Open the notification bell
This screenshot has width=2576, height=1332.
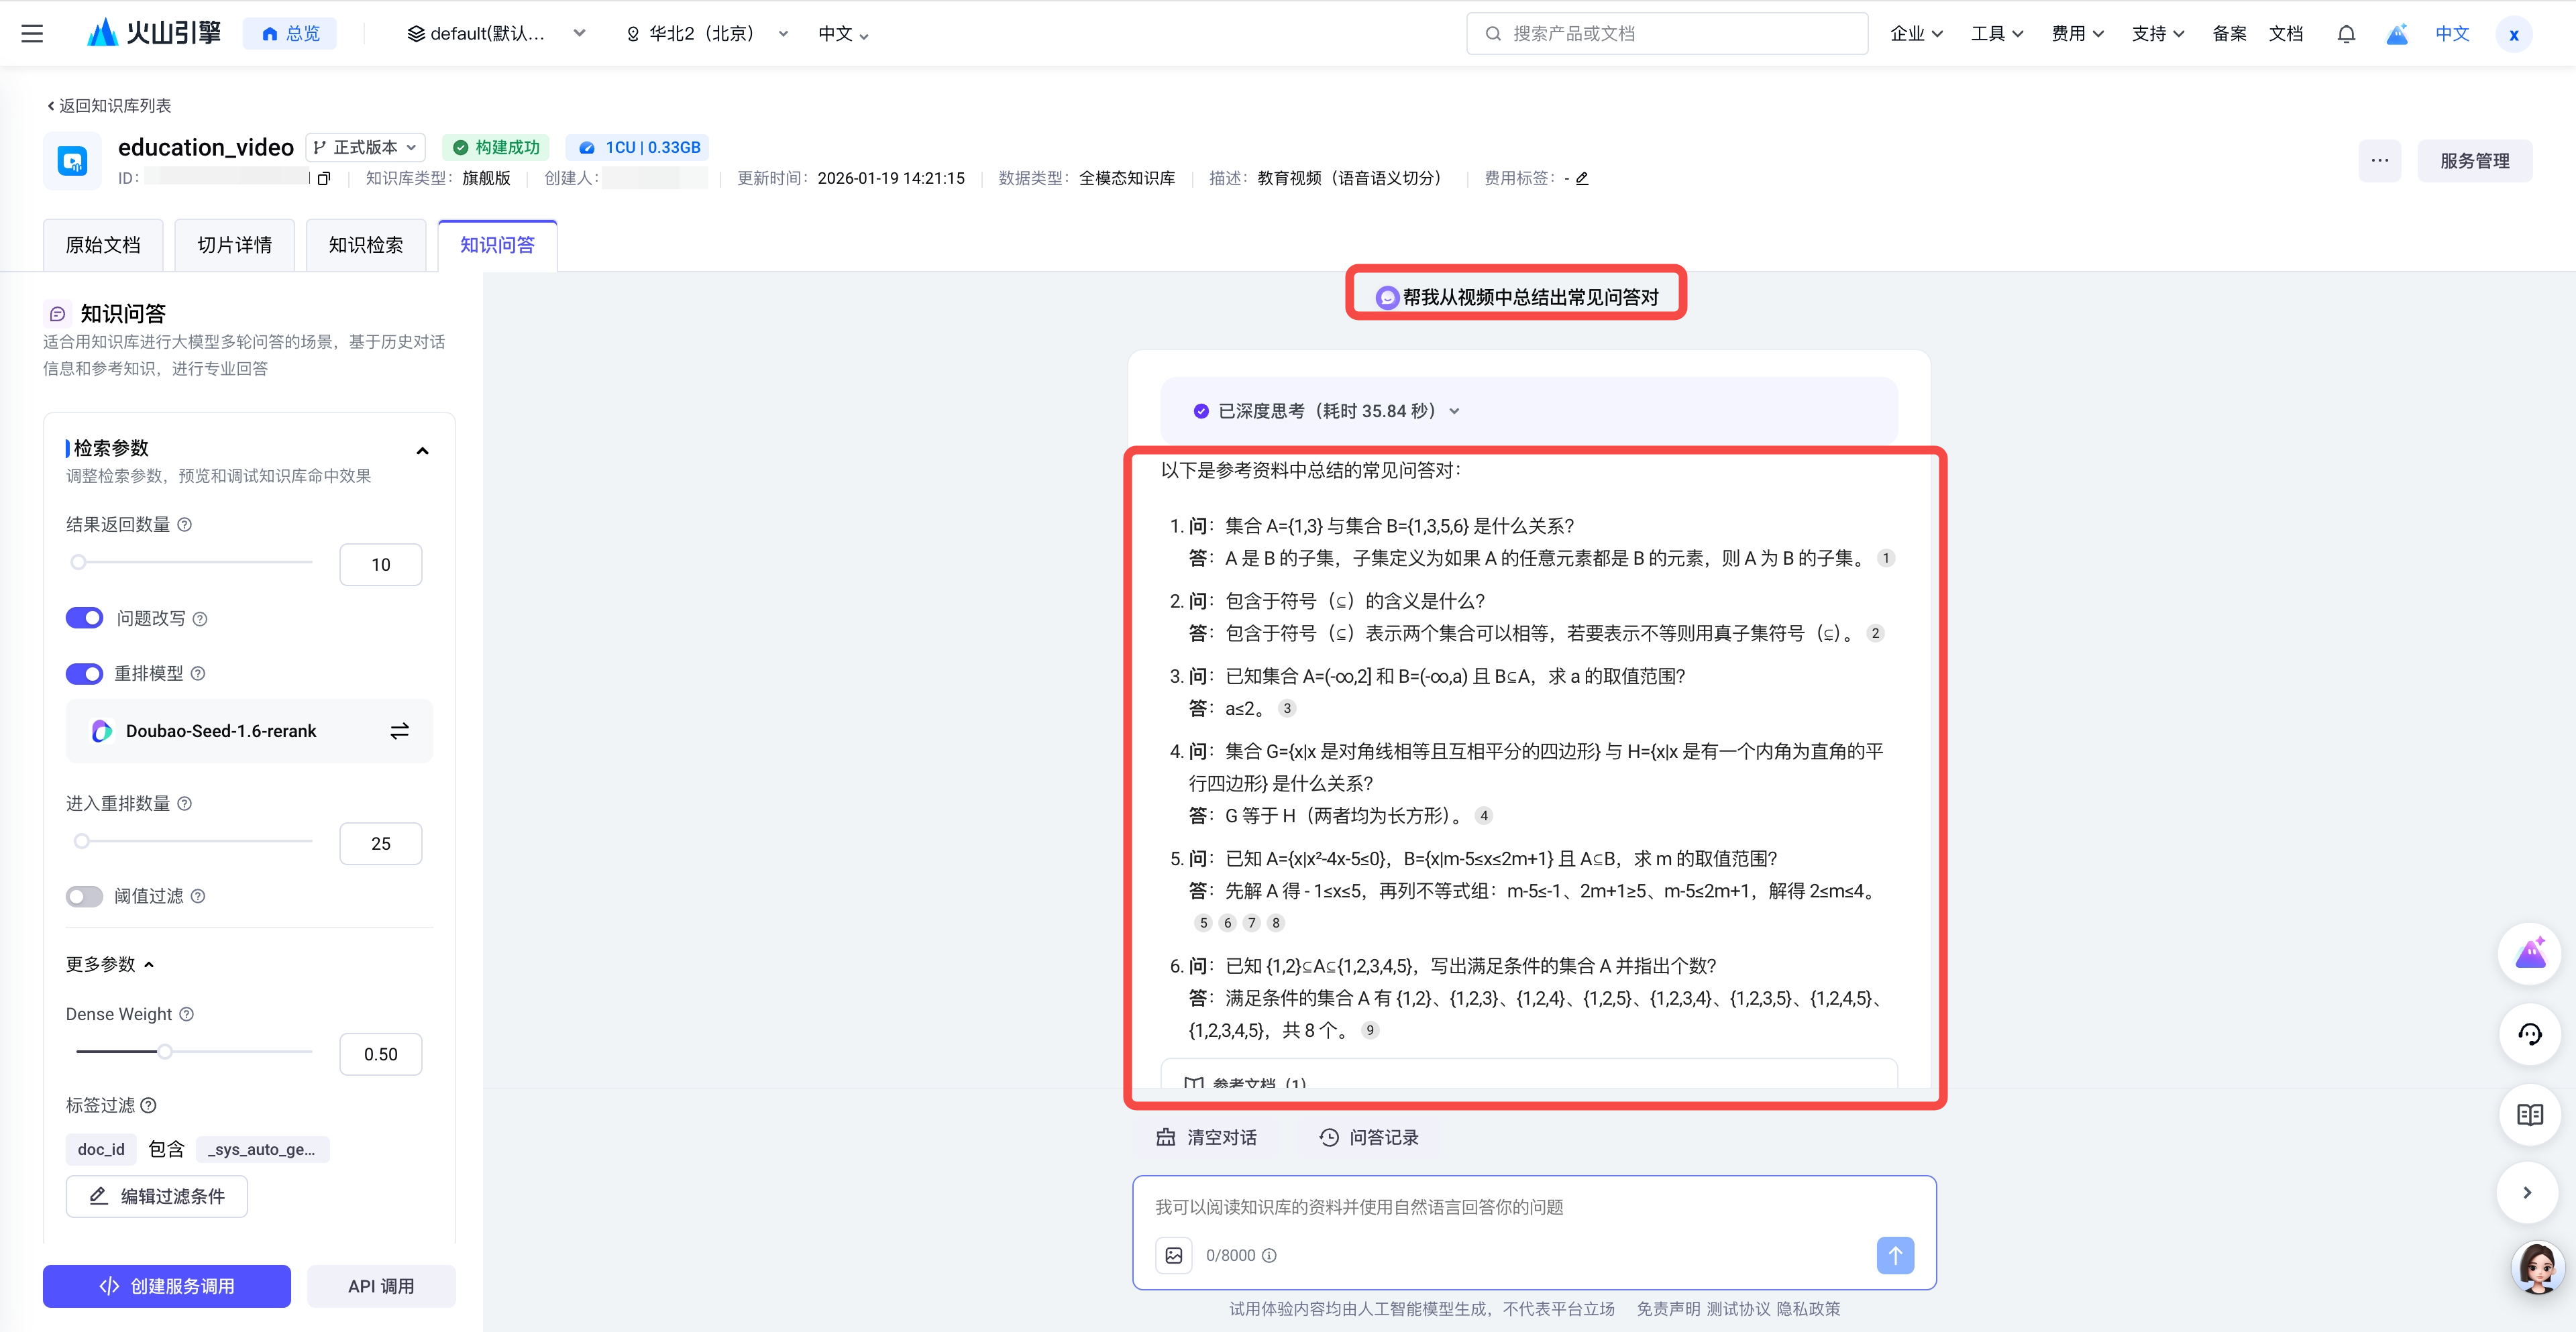point(2346,33)
